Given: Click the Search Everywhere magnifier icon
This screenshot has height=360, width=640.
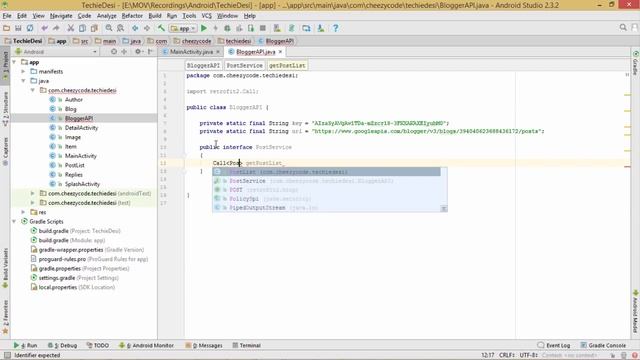Looking at the screenshot, I should [623, 27].
